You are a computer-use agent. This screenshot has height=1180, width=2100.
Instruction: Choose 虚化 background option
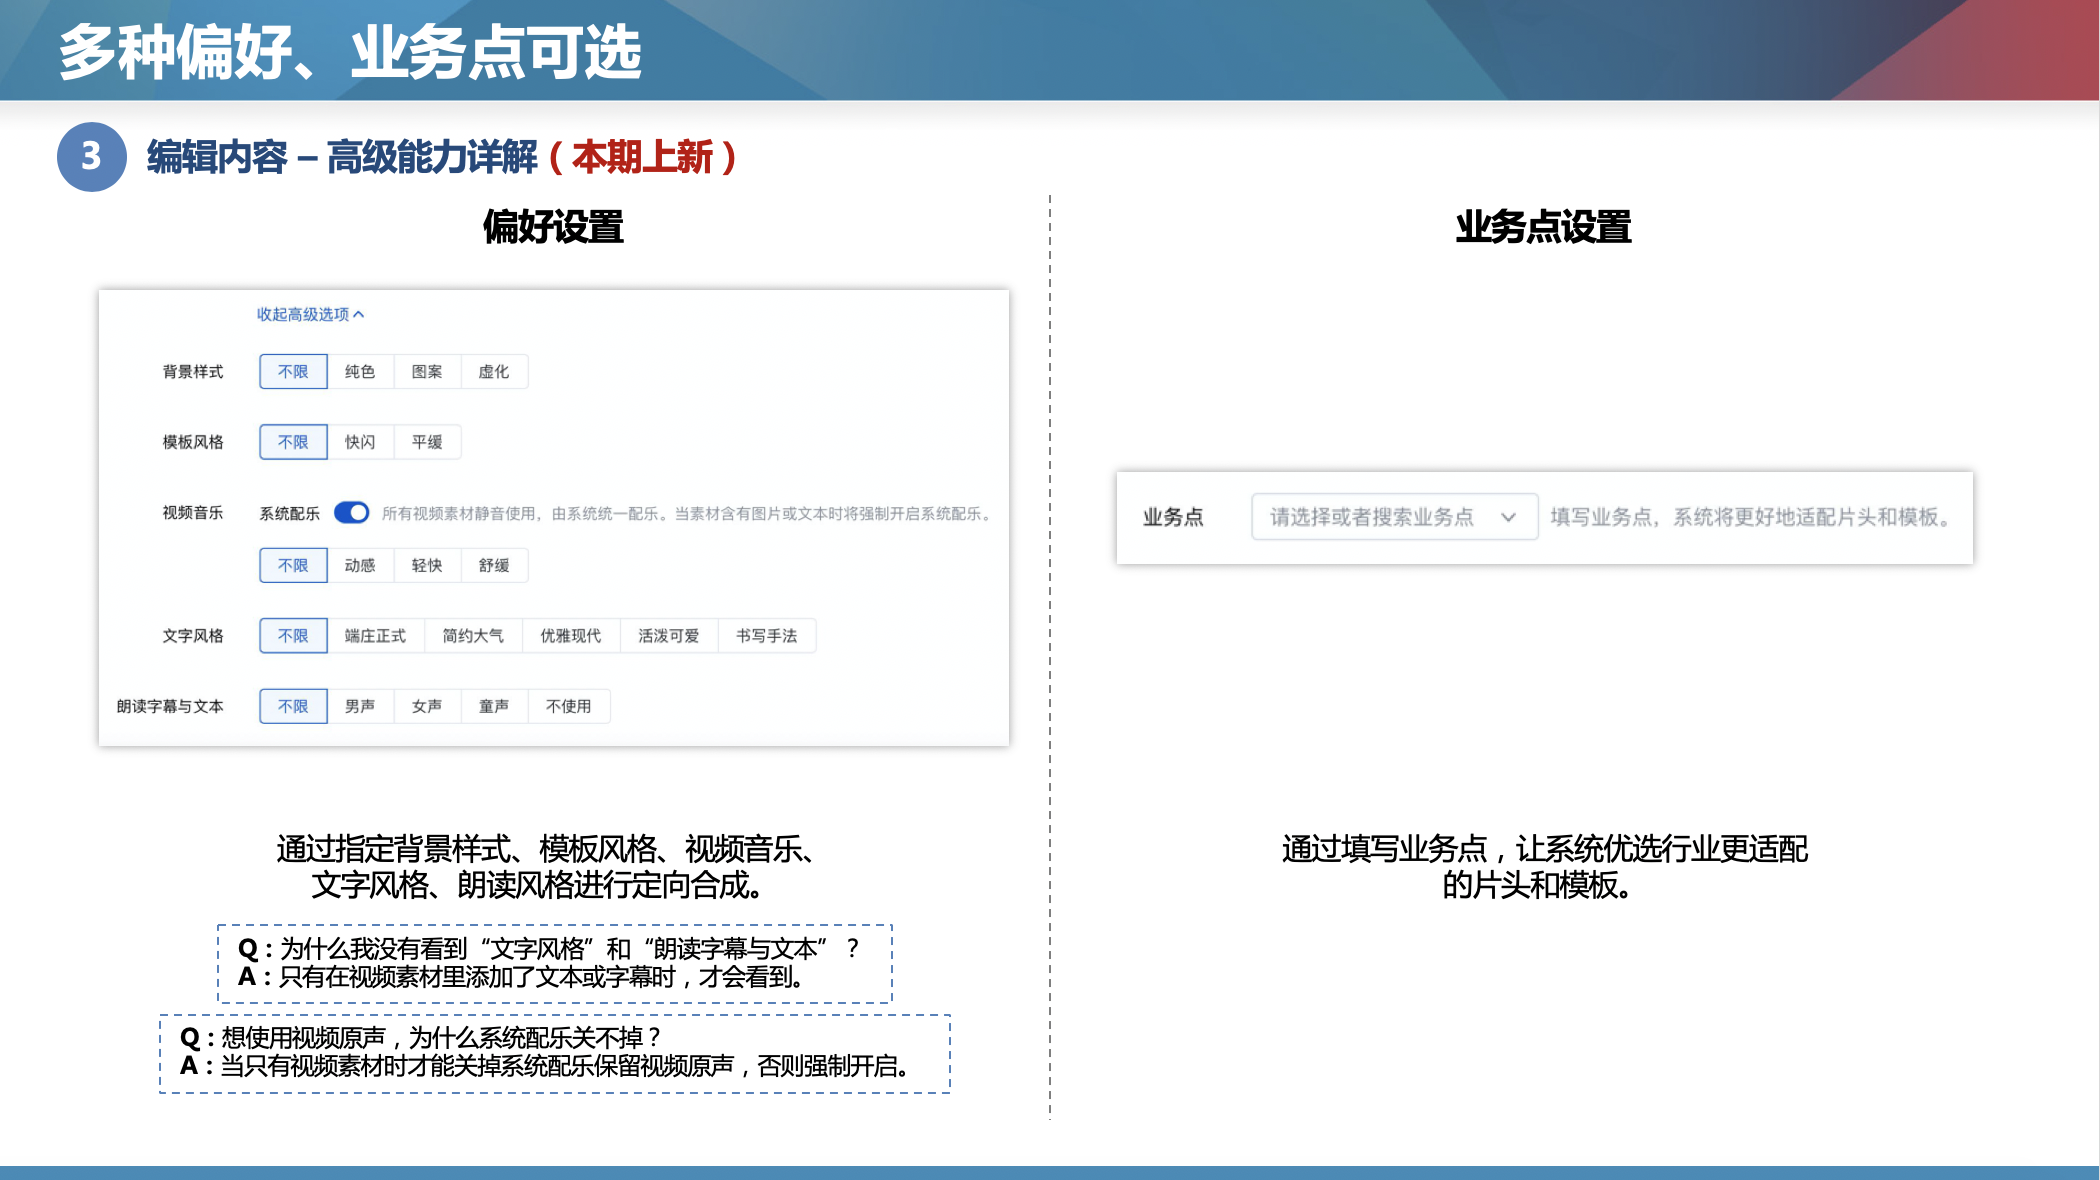[494, 372]
